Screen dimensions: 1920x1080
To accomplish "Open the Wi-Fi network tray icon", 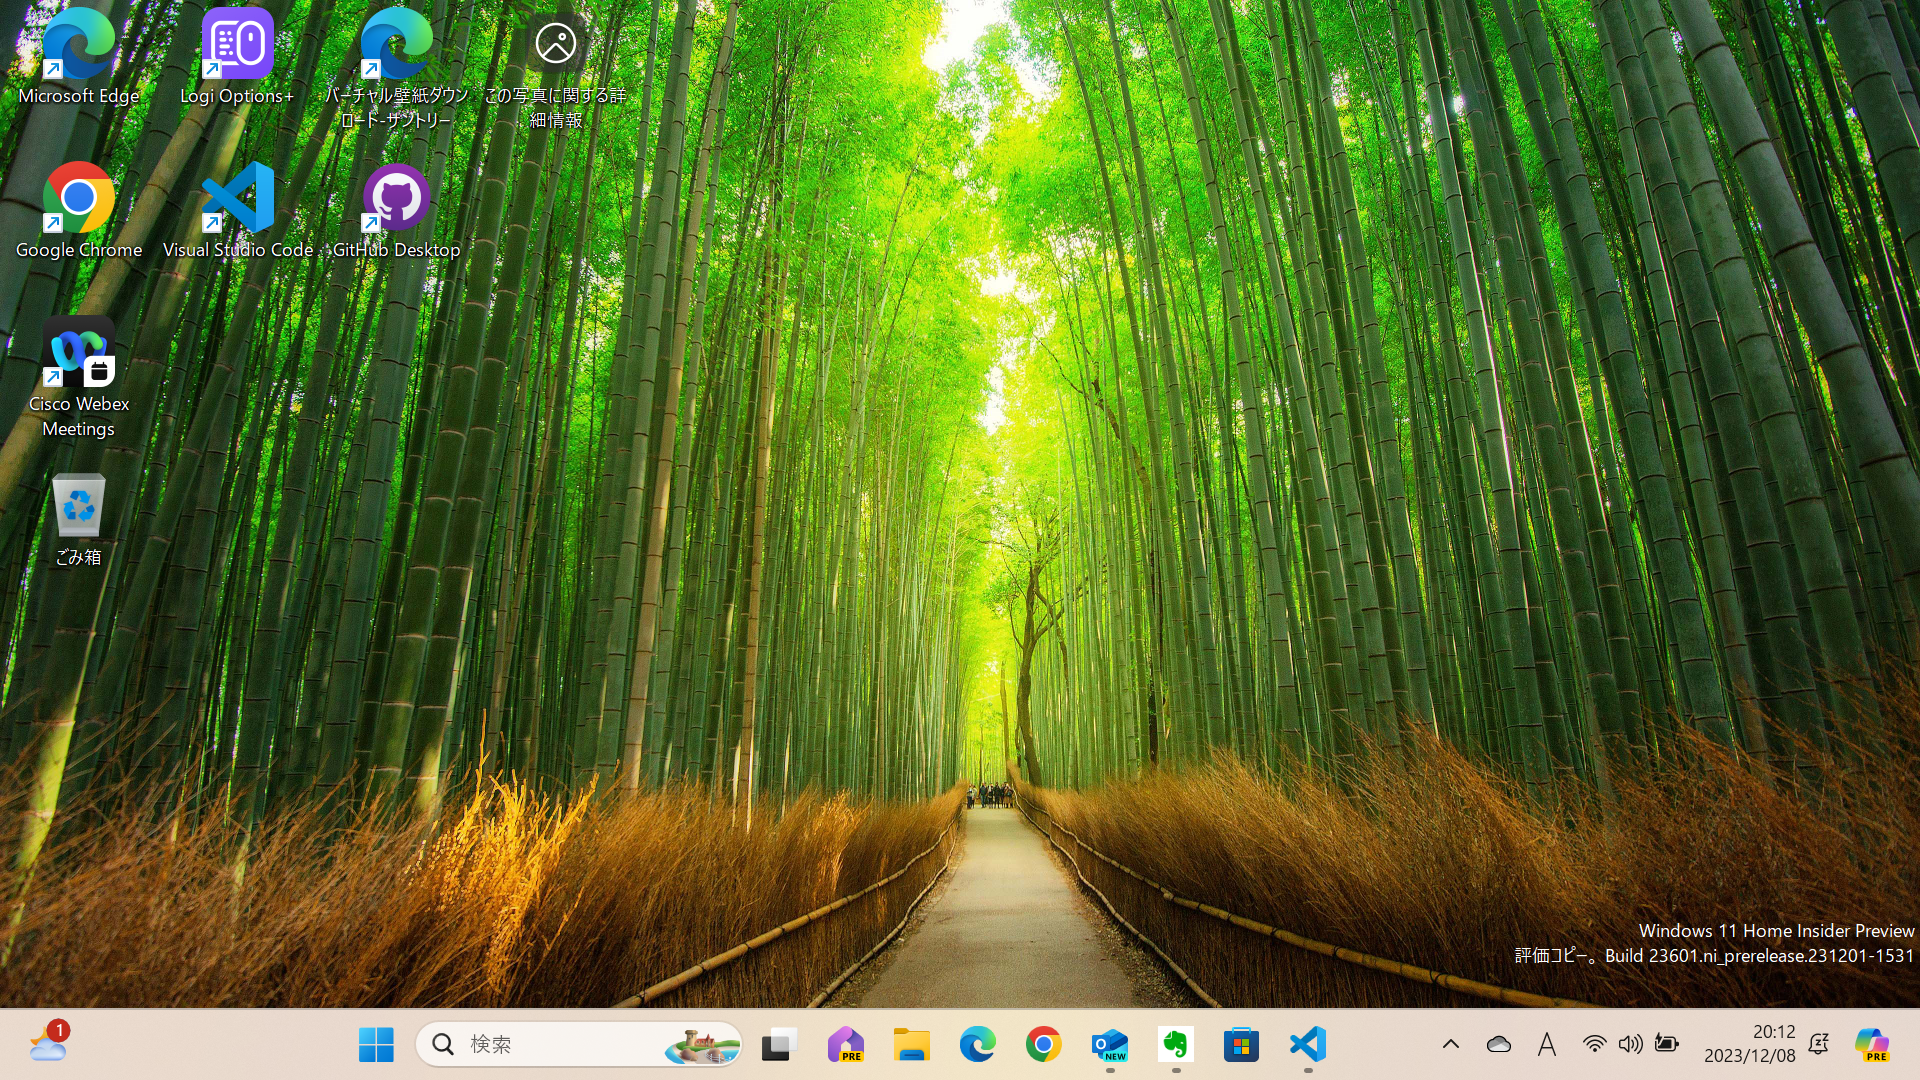I will point(1594,1045).
